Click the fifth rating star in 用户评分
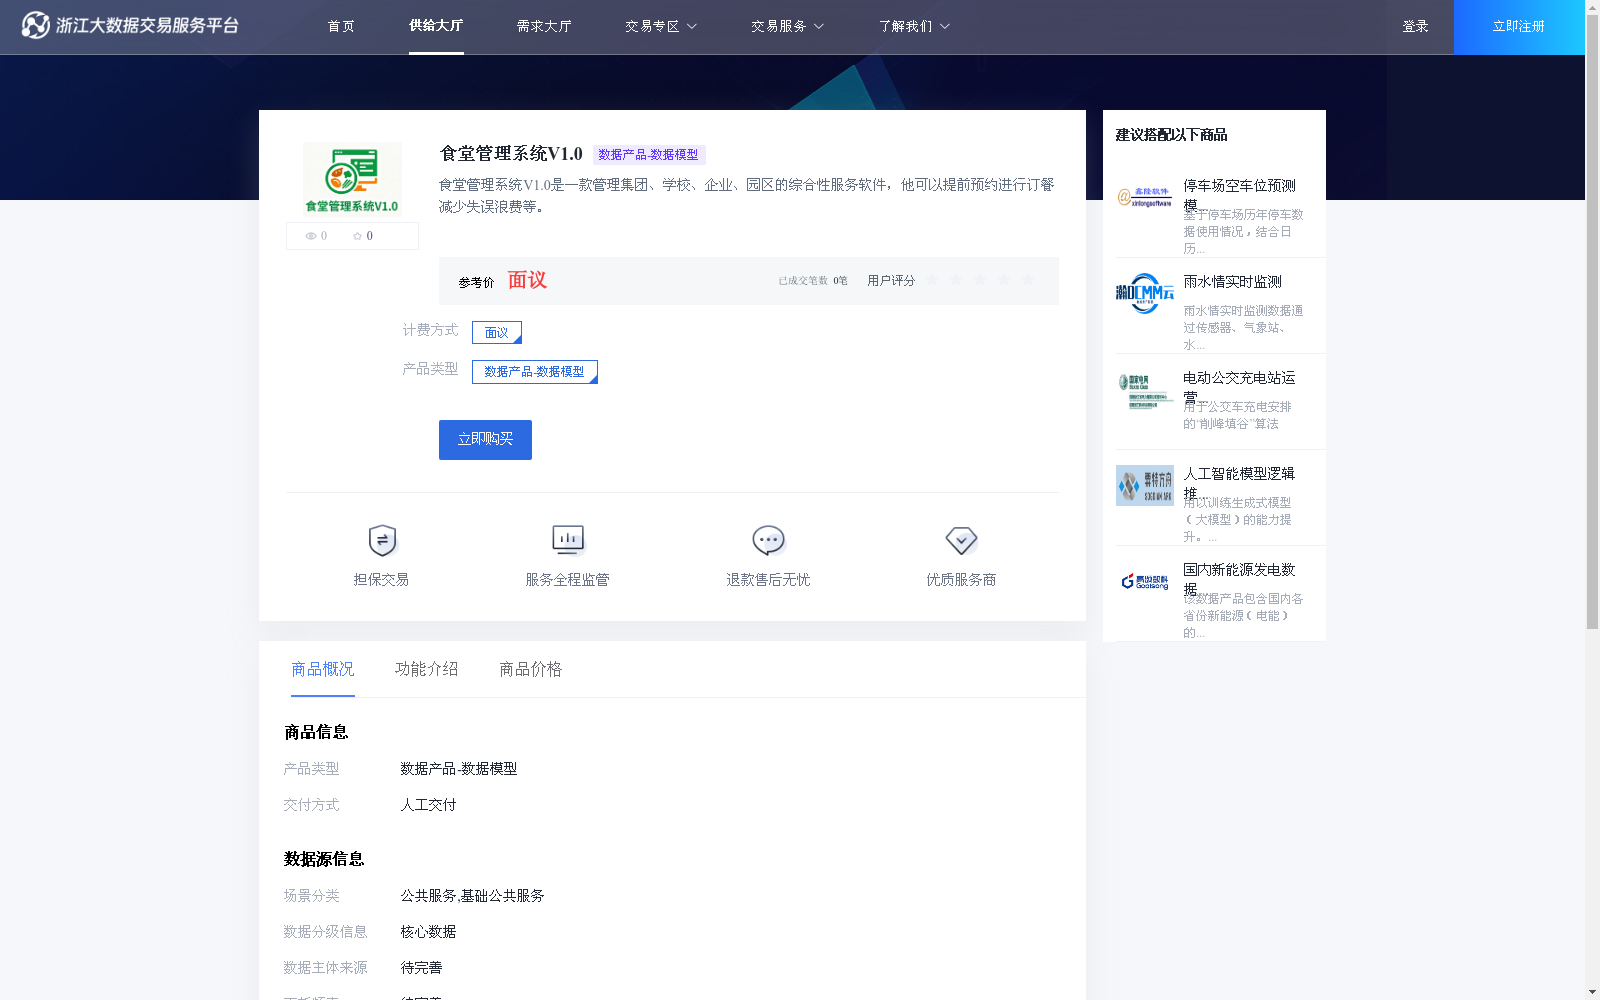This screenshot has width=1600, height=1000. (x=1028, y=280)
